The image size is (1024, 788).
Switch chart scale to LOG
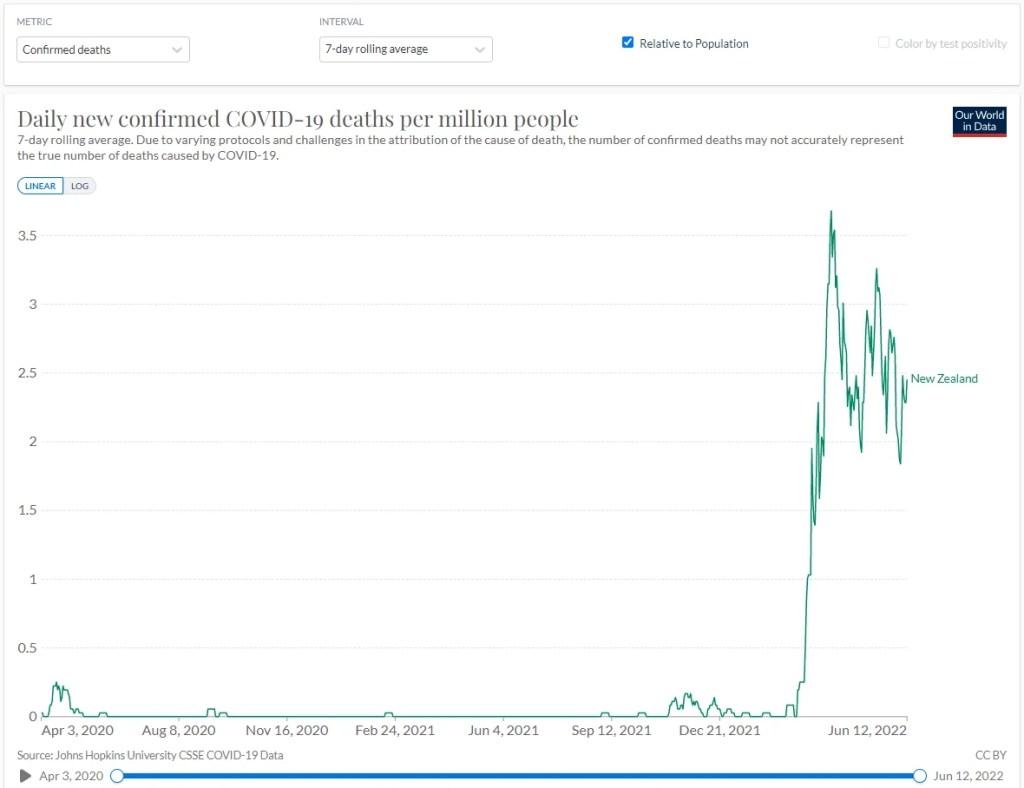(80, 186)
